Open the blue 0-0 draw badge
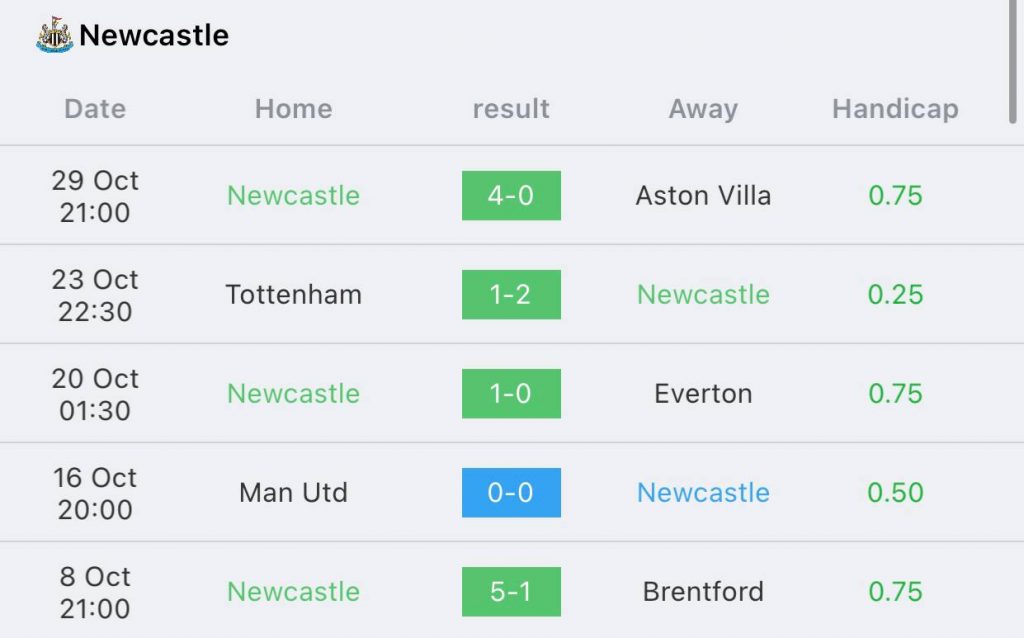This screenshot has width=1024, height=638. click(511, 492)
